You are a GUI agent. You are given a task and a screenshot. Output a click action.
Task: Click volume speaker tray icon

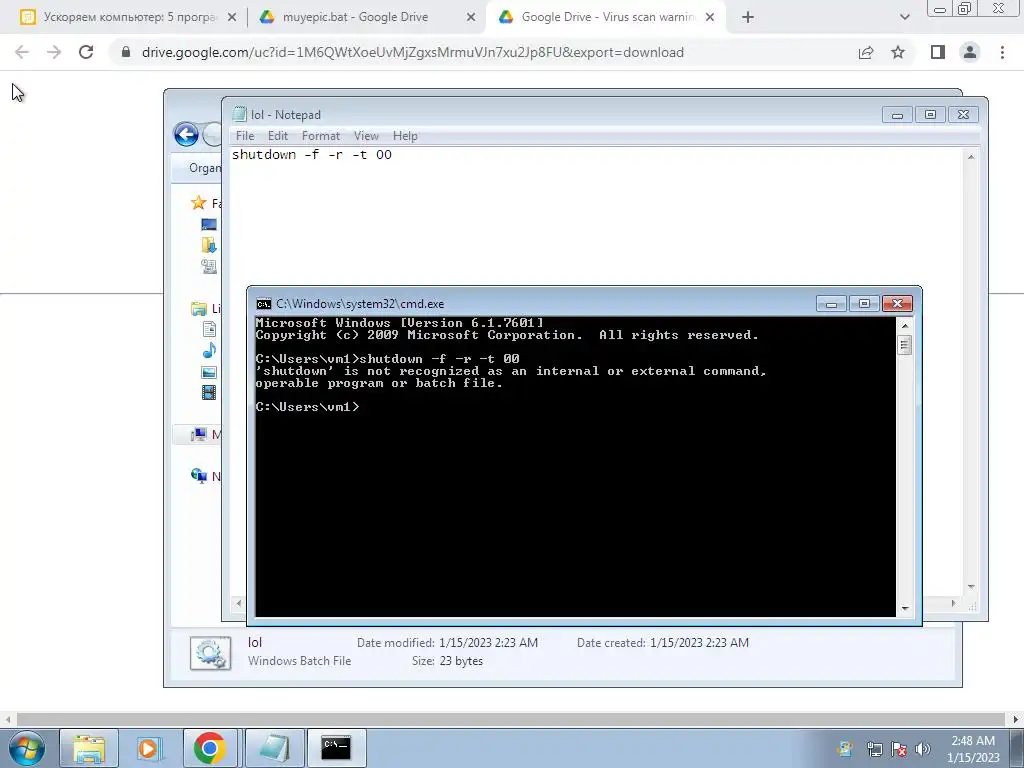tap(923, 749)
